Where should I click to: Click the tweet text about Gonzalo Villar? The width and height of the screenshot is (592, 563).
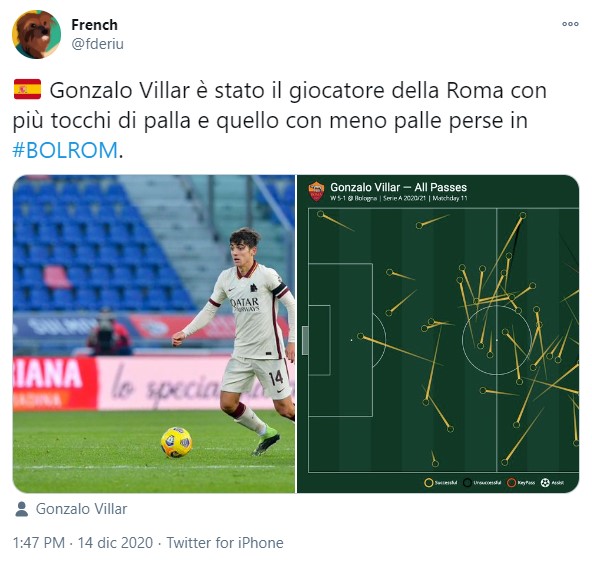279,120
